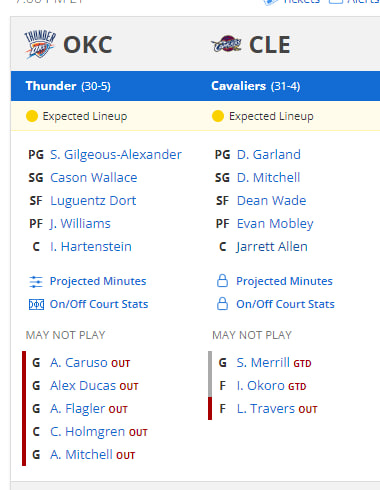
Task: Open OKC Projected Minutes link
Action: [98, 281]
